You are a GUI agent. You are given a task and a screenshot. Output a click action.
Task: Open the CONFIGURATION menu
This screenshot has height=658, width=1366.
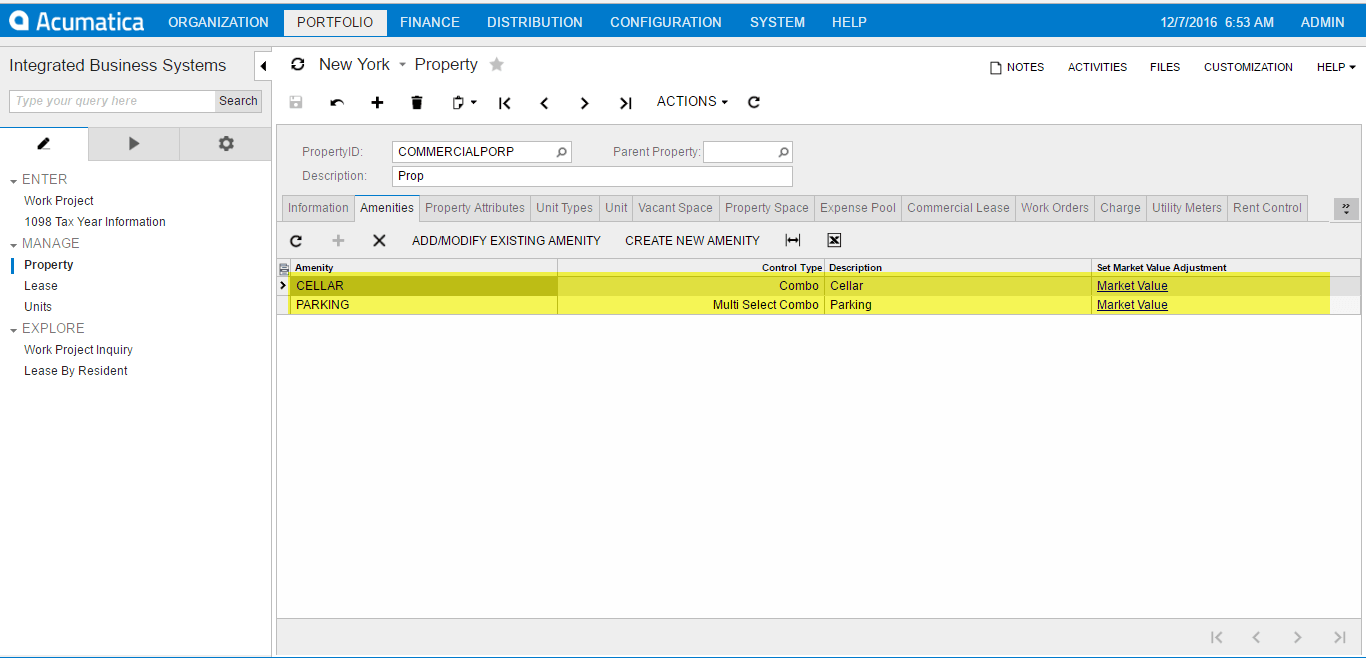(666, 22)
